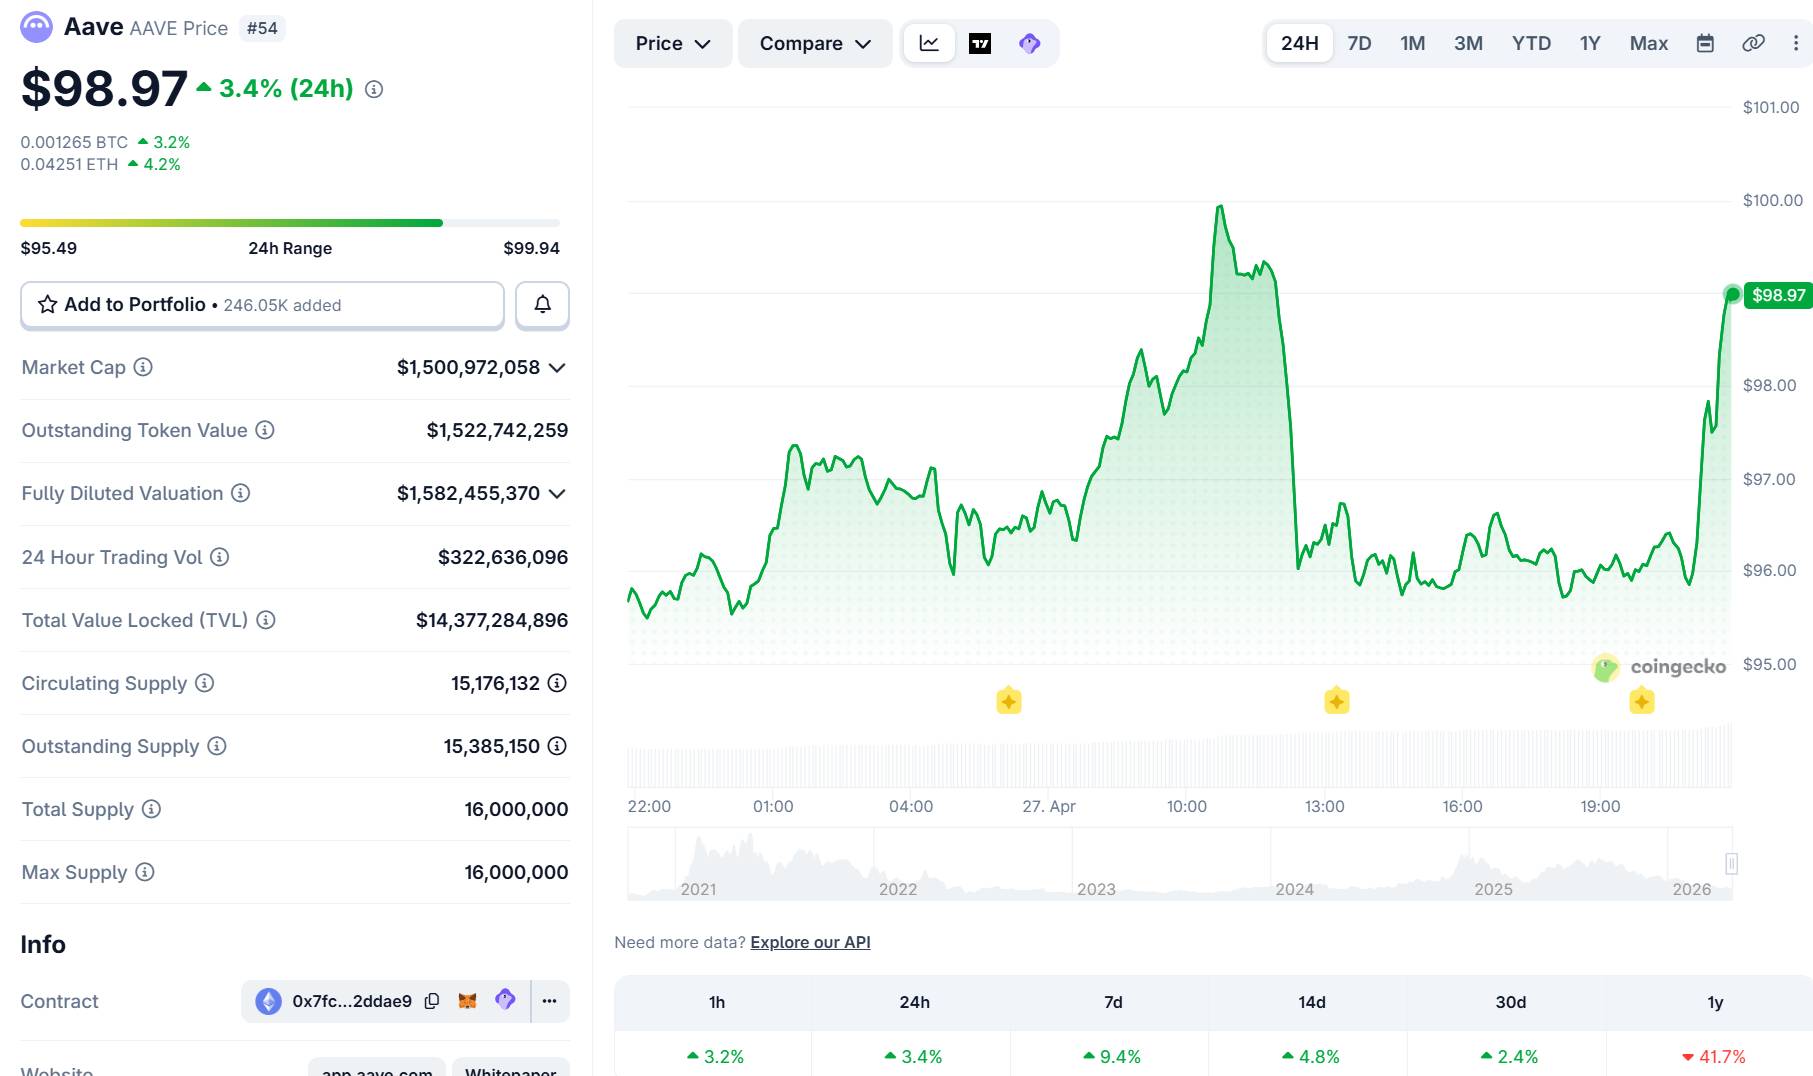Open the Explore our API link
This screenshot has height=1076, width=1813.
809,942
